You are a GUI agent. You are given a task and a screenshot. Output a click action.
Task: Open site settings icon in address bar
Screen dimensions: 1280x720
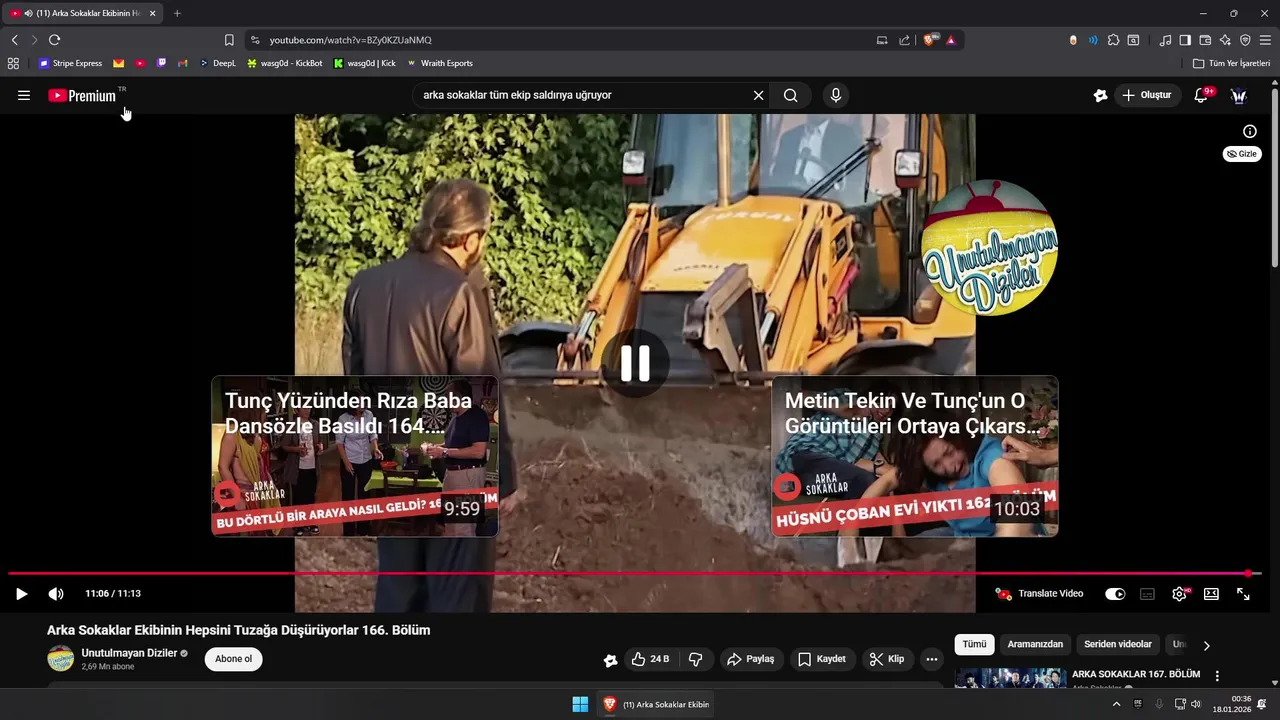pyautogui.click(x=255, y=40)
